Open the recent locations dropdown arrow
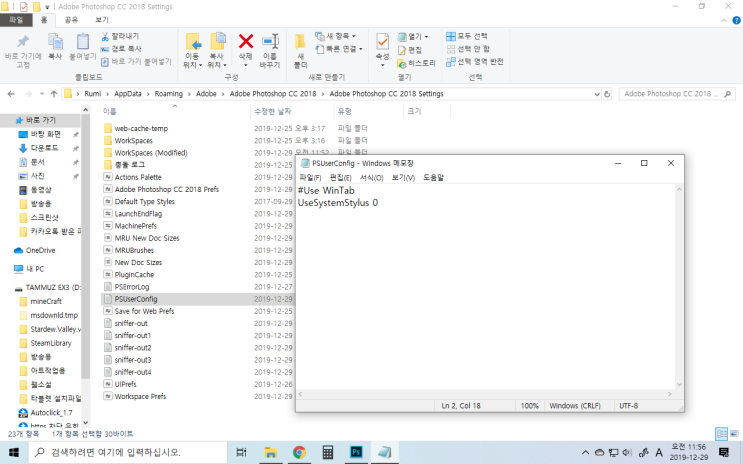743x464 pixels. tap(42, 94)
